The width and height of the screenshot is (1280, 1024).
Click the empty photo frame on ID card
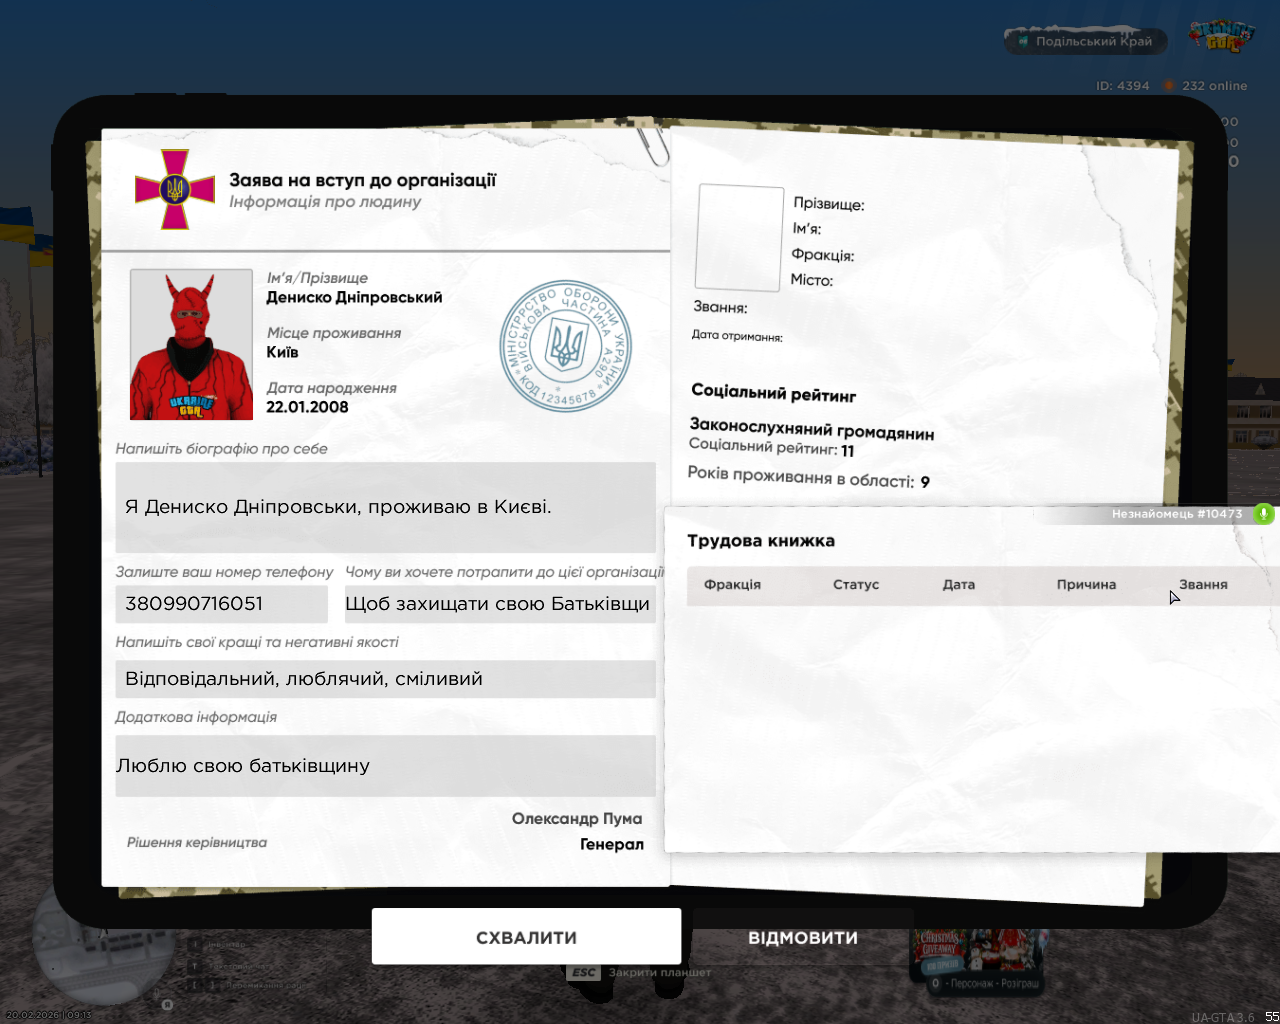[740, 238]
